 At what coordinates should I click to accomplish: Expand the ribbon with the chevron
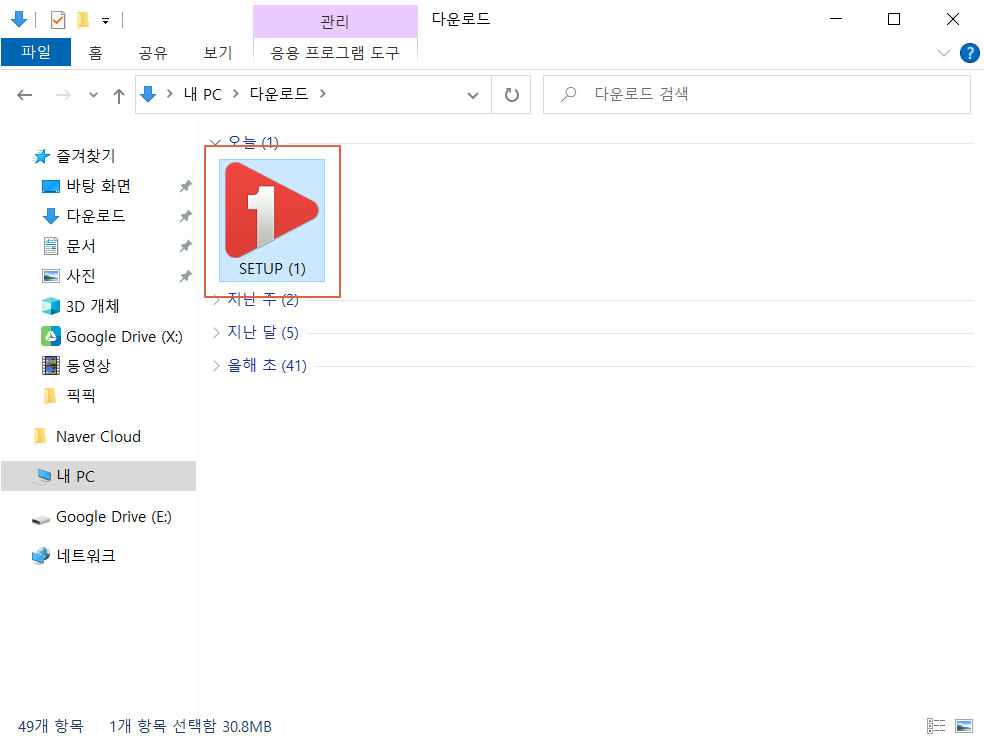[943, 53]
